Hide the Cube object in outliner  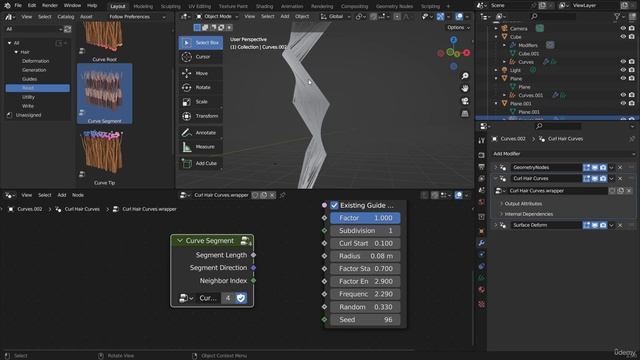click(x=623, y=37)
